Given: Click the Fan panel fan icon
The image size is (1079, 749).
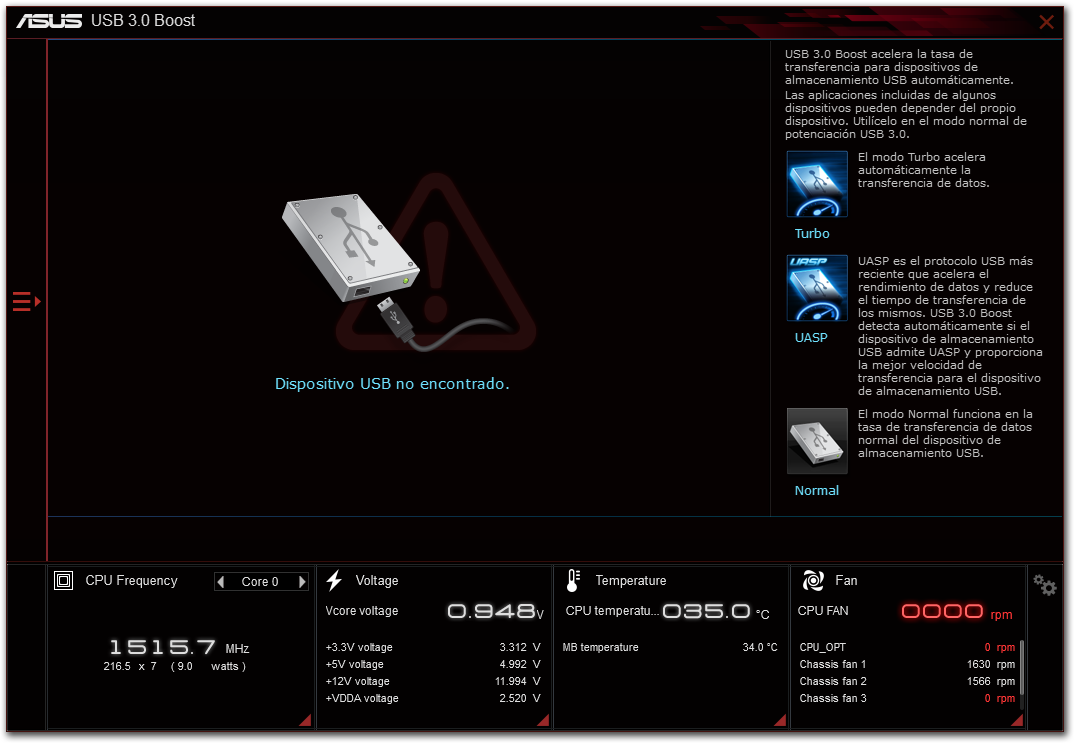Looking at the screenshot, I should pyautogui.click(x=813, y=580).
